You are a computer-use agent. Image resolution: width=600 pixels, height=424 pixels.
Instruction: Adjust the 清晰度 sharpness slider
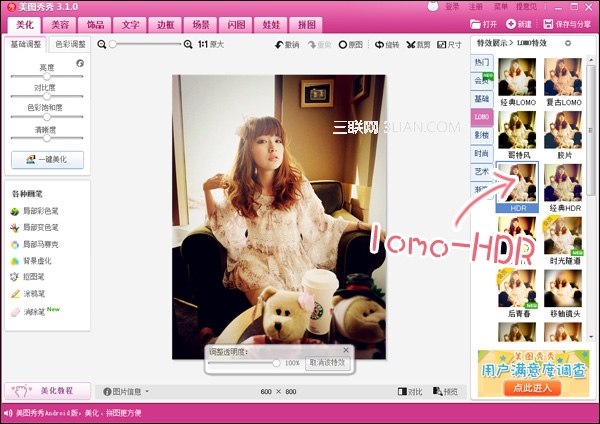click(x=47, y=138)
